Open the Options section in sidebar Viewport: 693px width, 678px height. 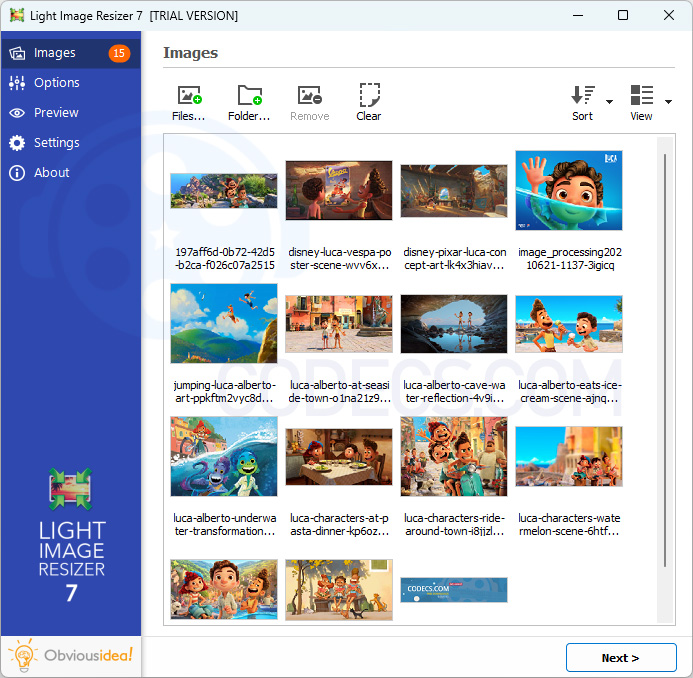(x=71, y=83)
